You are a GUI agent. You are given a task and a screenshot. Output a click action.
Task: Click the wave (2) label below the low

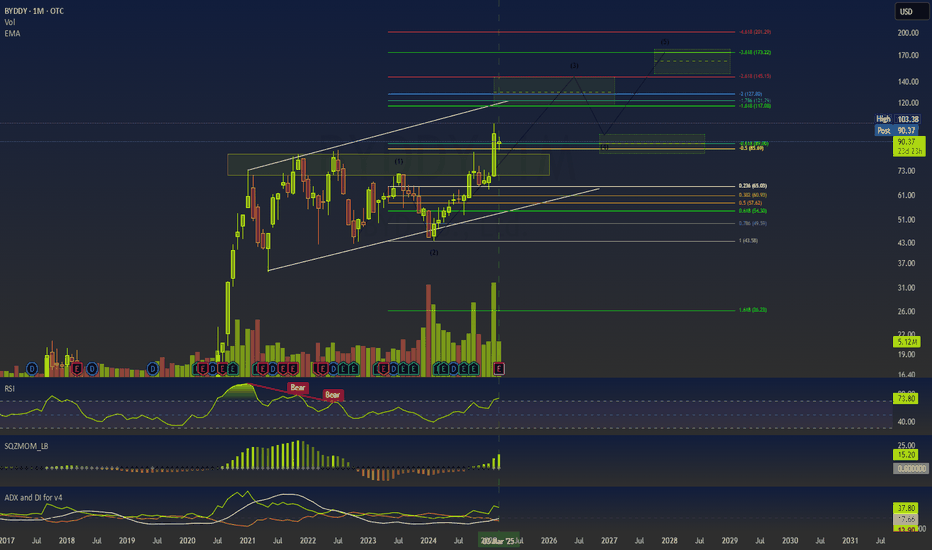434,252
